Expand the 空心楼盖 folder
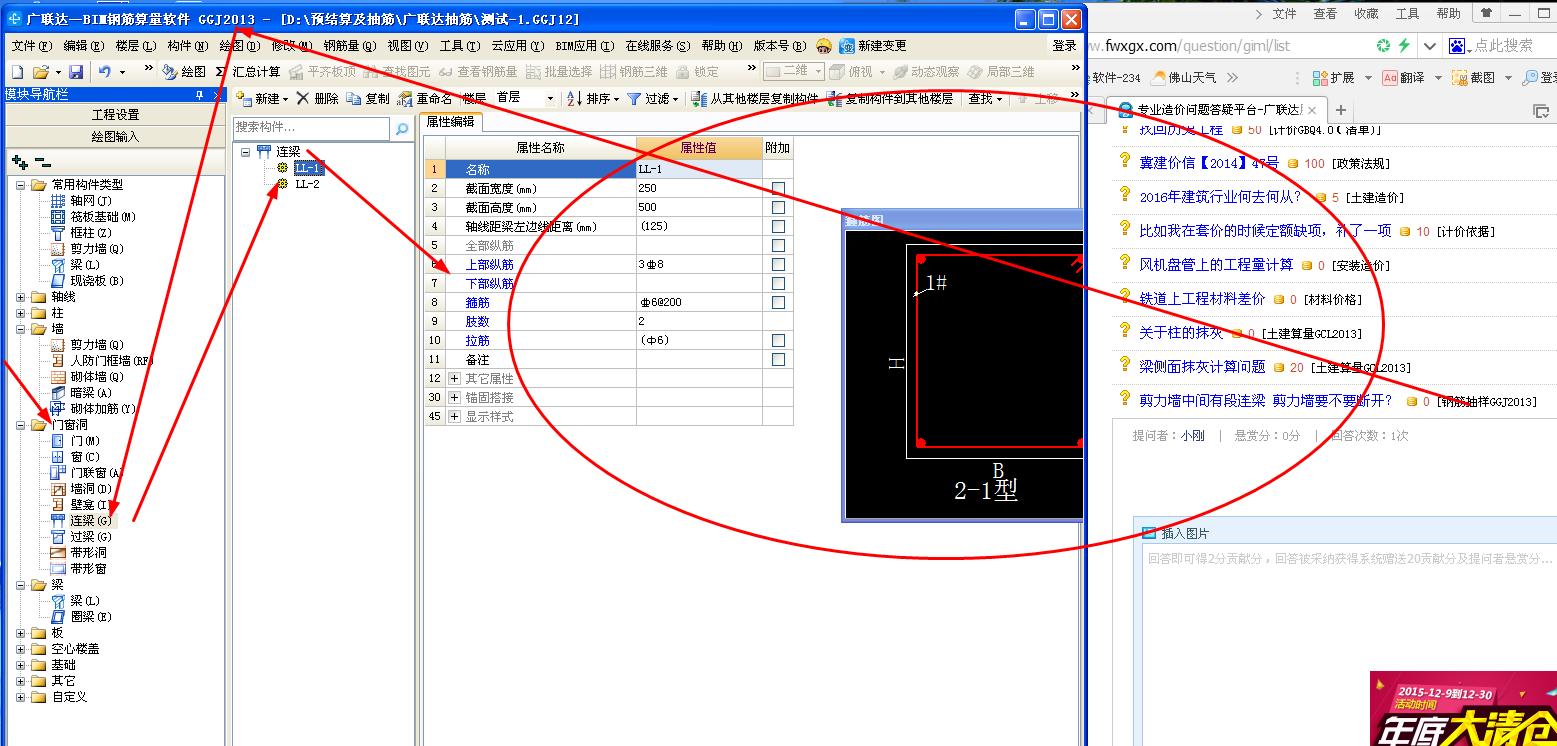 pyautogui.click(x=21, y=649)
